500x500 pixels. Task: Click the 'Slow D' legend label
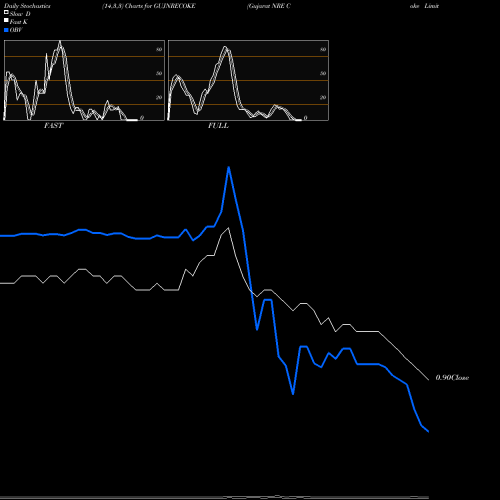click(20, 14)
